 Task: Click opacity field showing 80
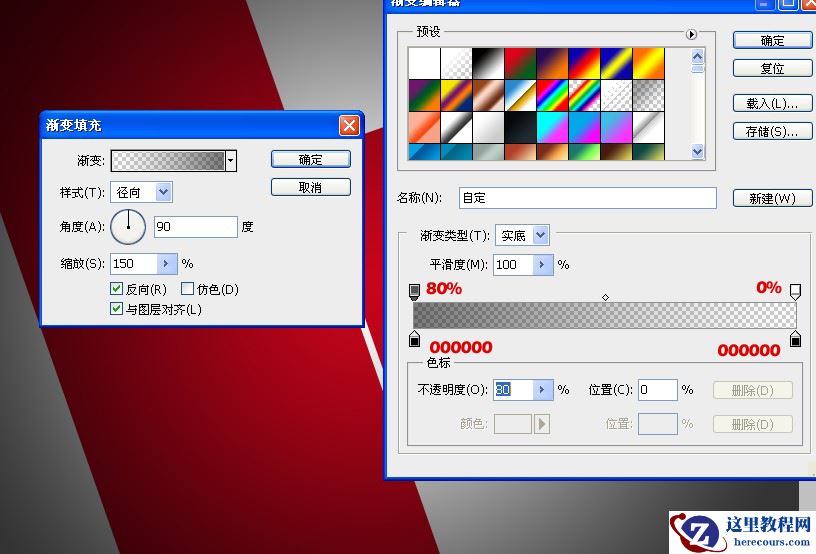pyautogui.click(x=514, y=390)
